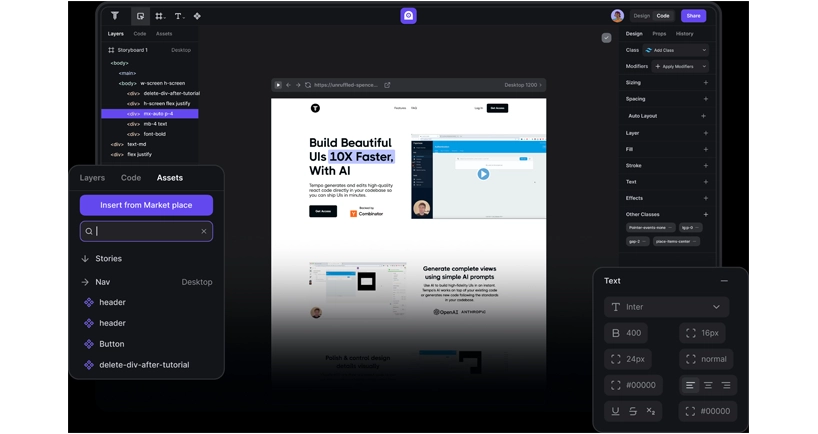Select the cursor selection tool in top toolbar

140,16
